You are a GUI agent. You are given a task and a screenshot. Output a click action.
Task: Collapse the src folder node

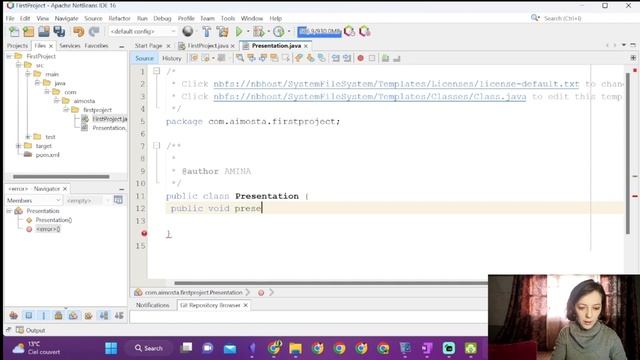18,65
